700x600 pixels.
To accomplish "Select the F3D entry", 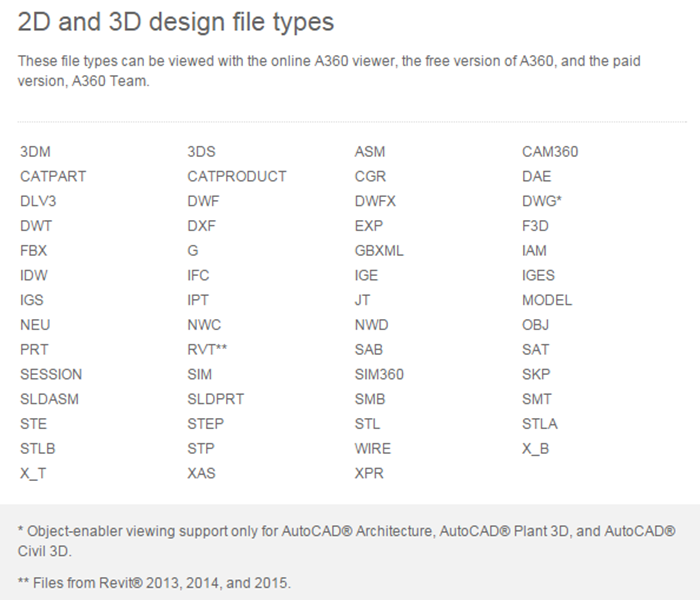I will pyautogui.click(x=535, y=226).
